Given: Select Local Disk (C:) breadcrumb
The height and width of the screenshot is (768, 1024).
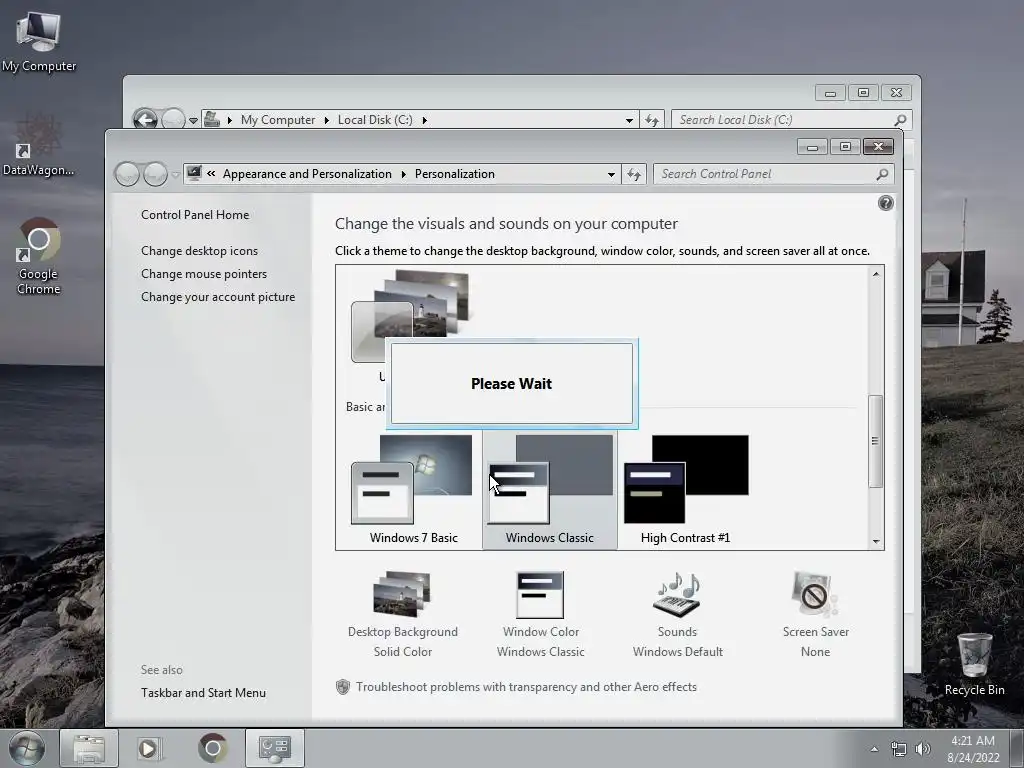Looking at the screenshot, I should (x=375, y=120).
